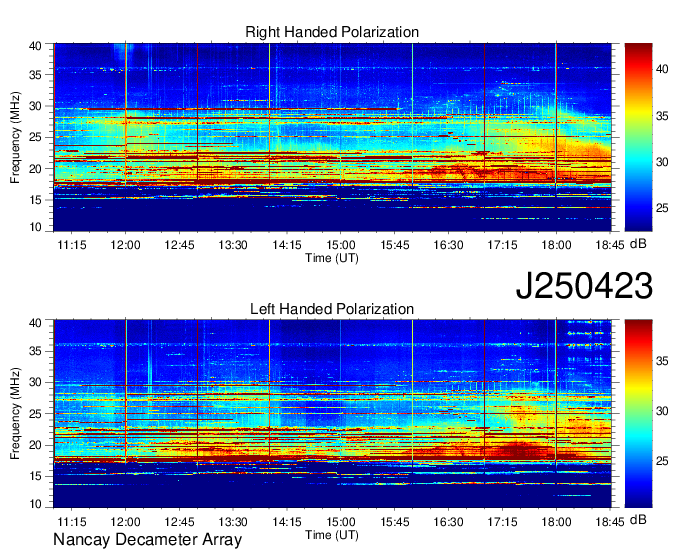
Task: Click 12:00 tick on Right Handed time axis
Action: click(x=125, y=245)
